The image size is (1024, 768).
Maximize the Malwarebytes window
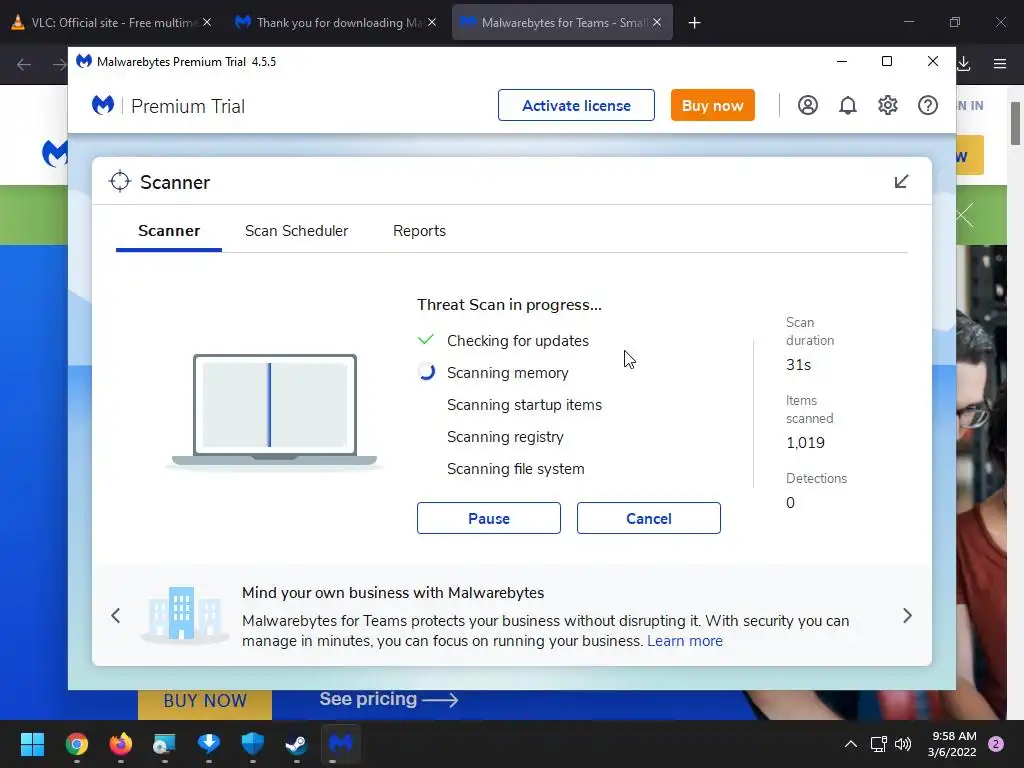(887, 61)
